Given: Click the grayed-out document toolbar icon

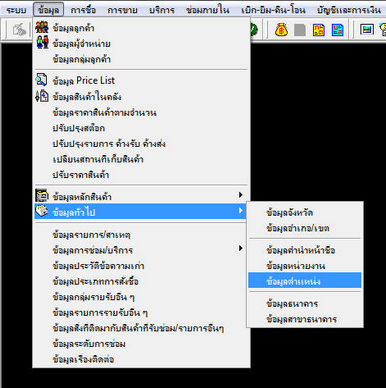Looking at the screenshot, I should click(300, 30).
